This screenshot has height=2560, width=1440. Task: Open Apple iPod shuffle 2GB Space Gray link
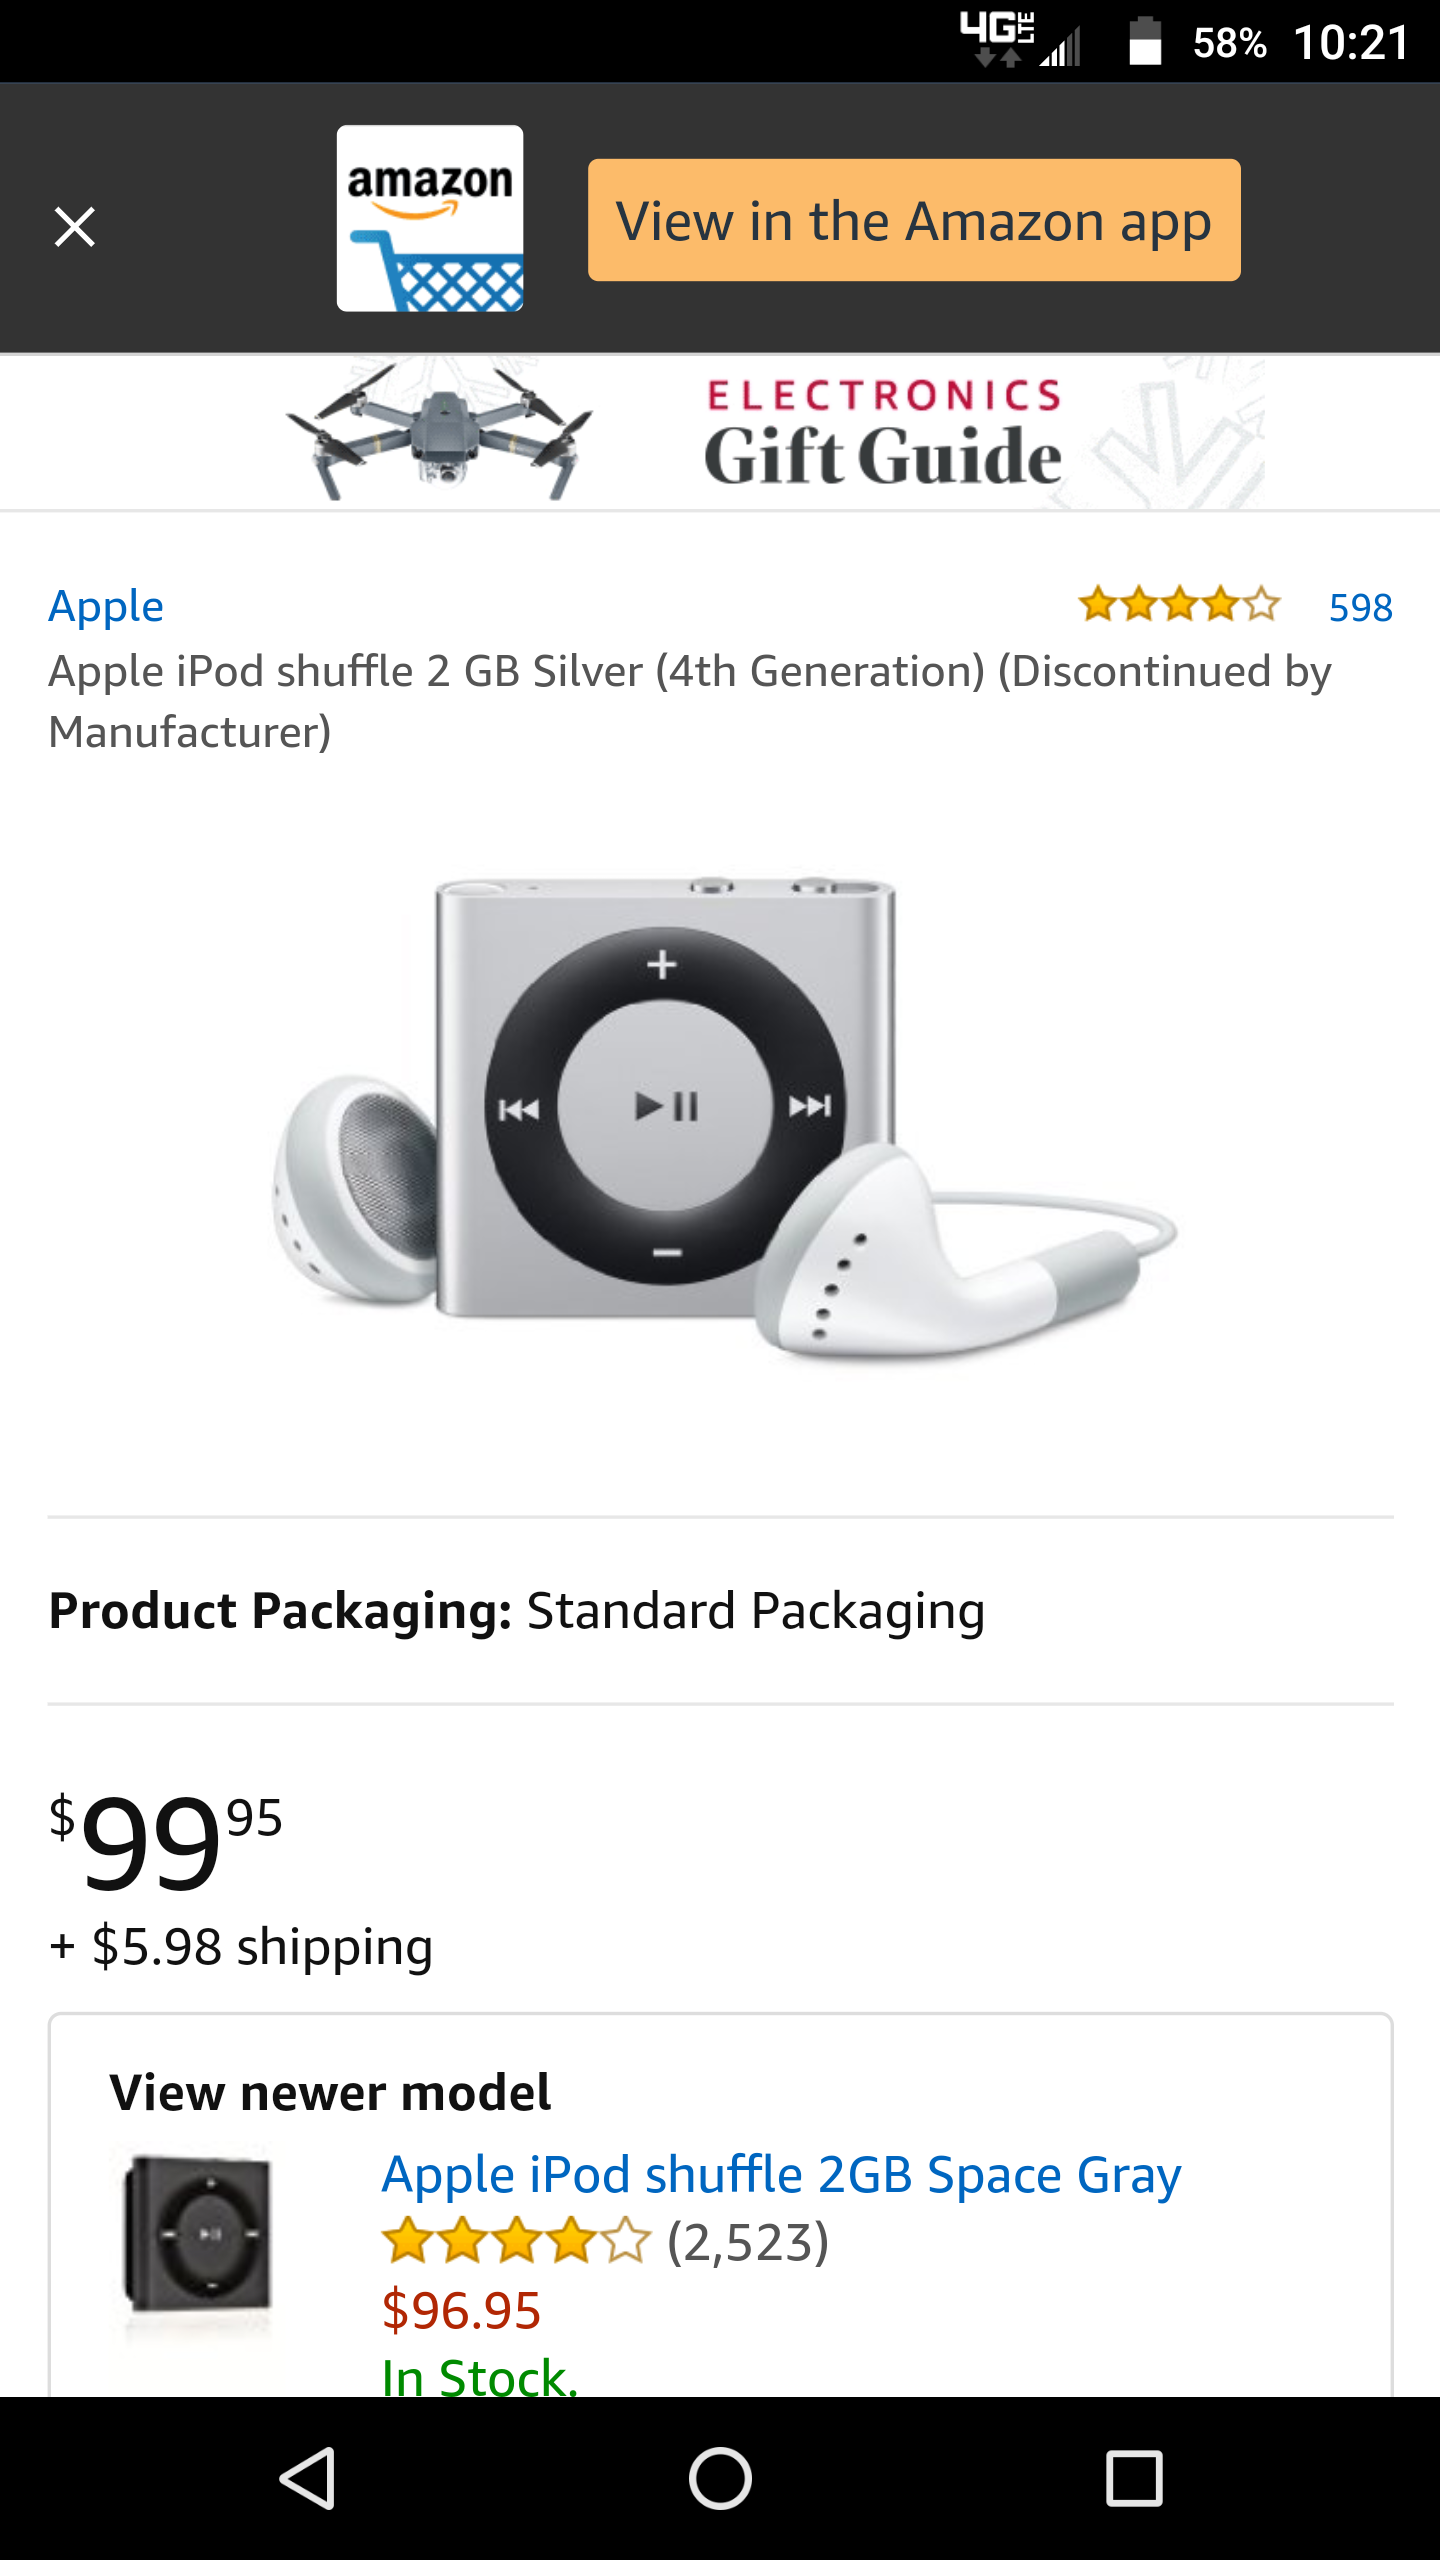tap(781, 2175)
